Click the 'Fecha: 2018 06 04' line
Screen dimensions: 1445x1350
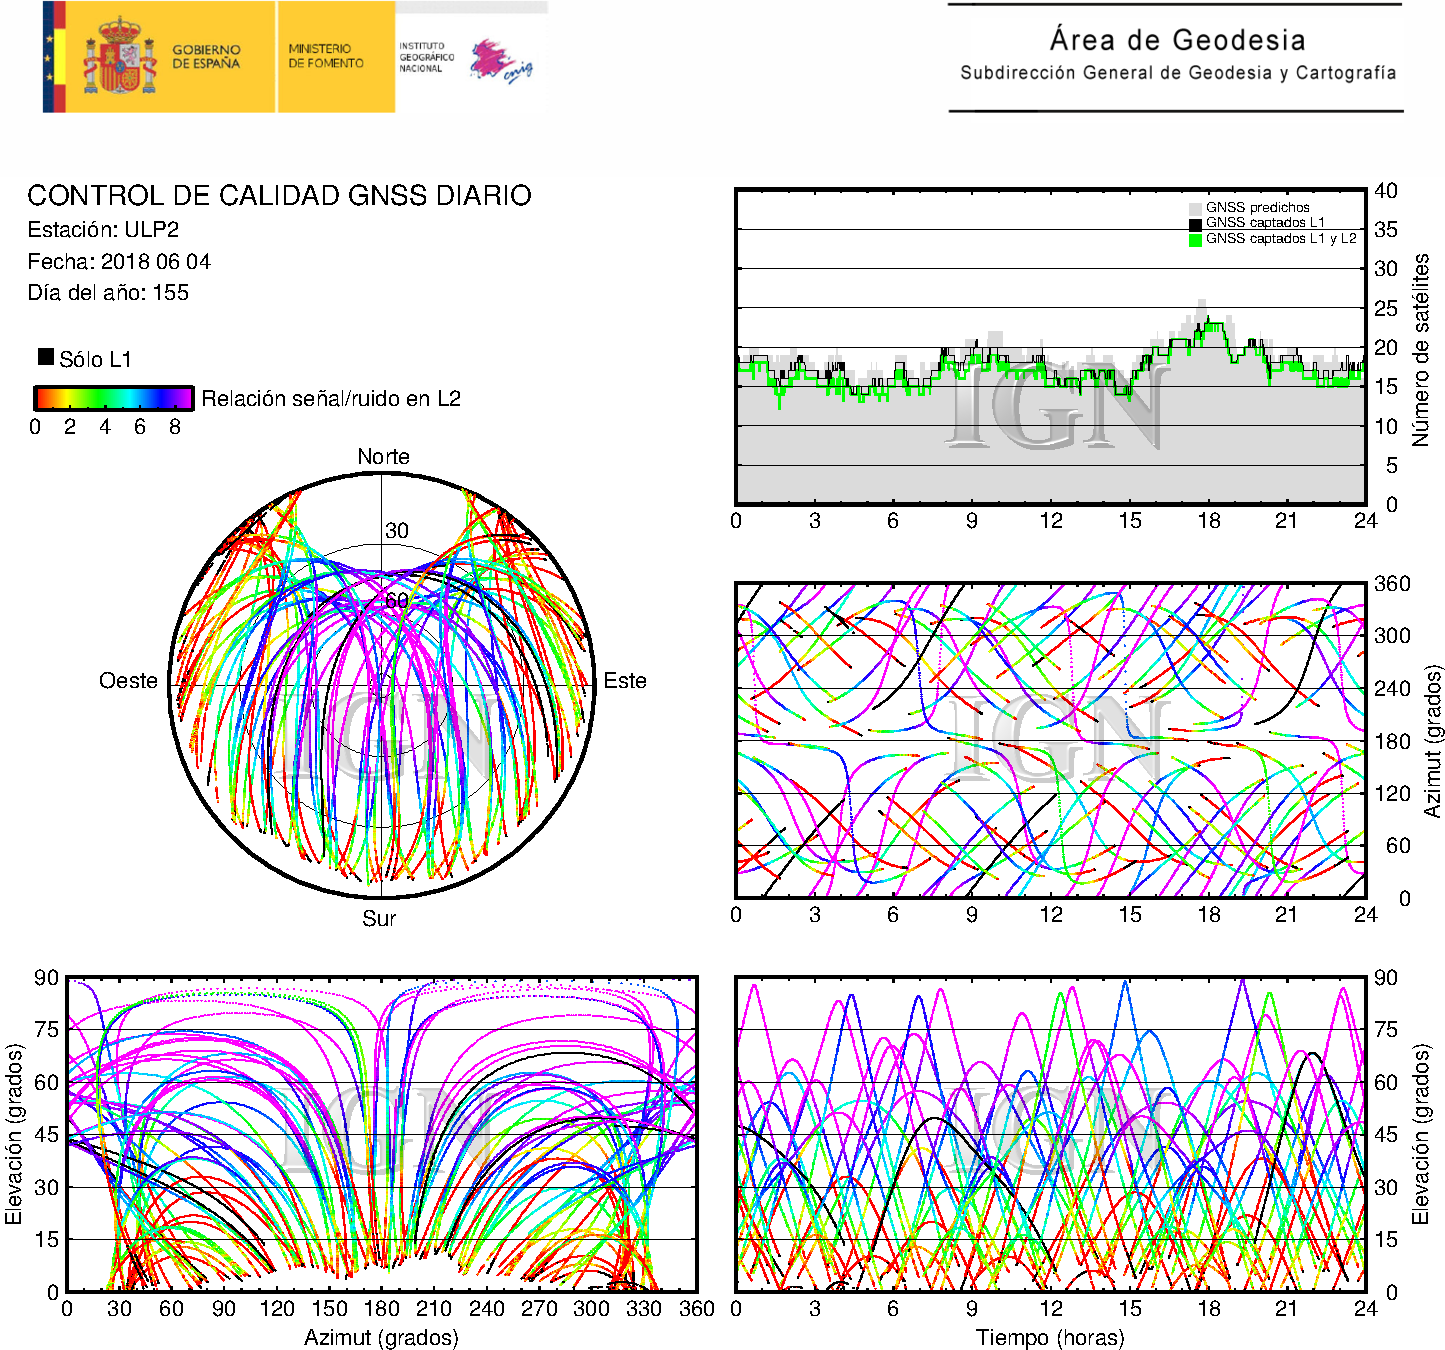(119, 262)
